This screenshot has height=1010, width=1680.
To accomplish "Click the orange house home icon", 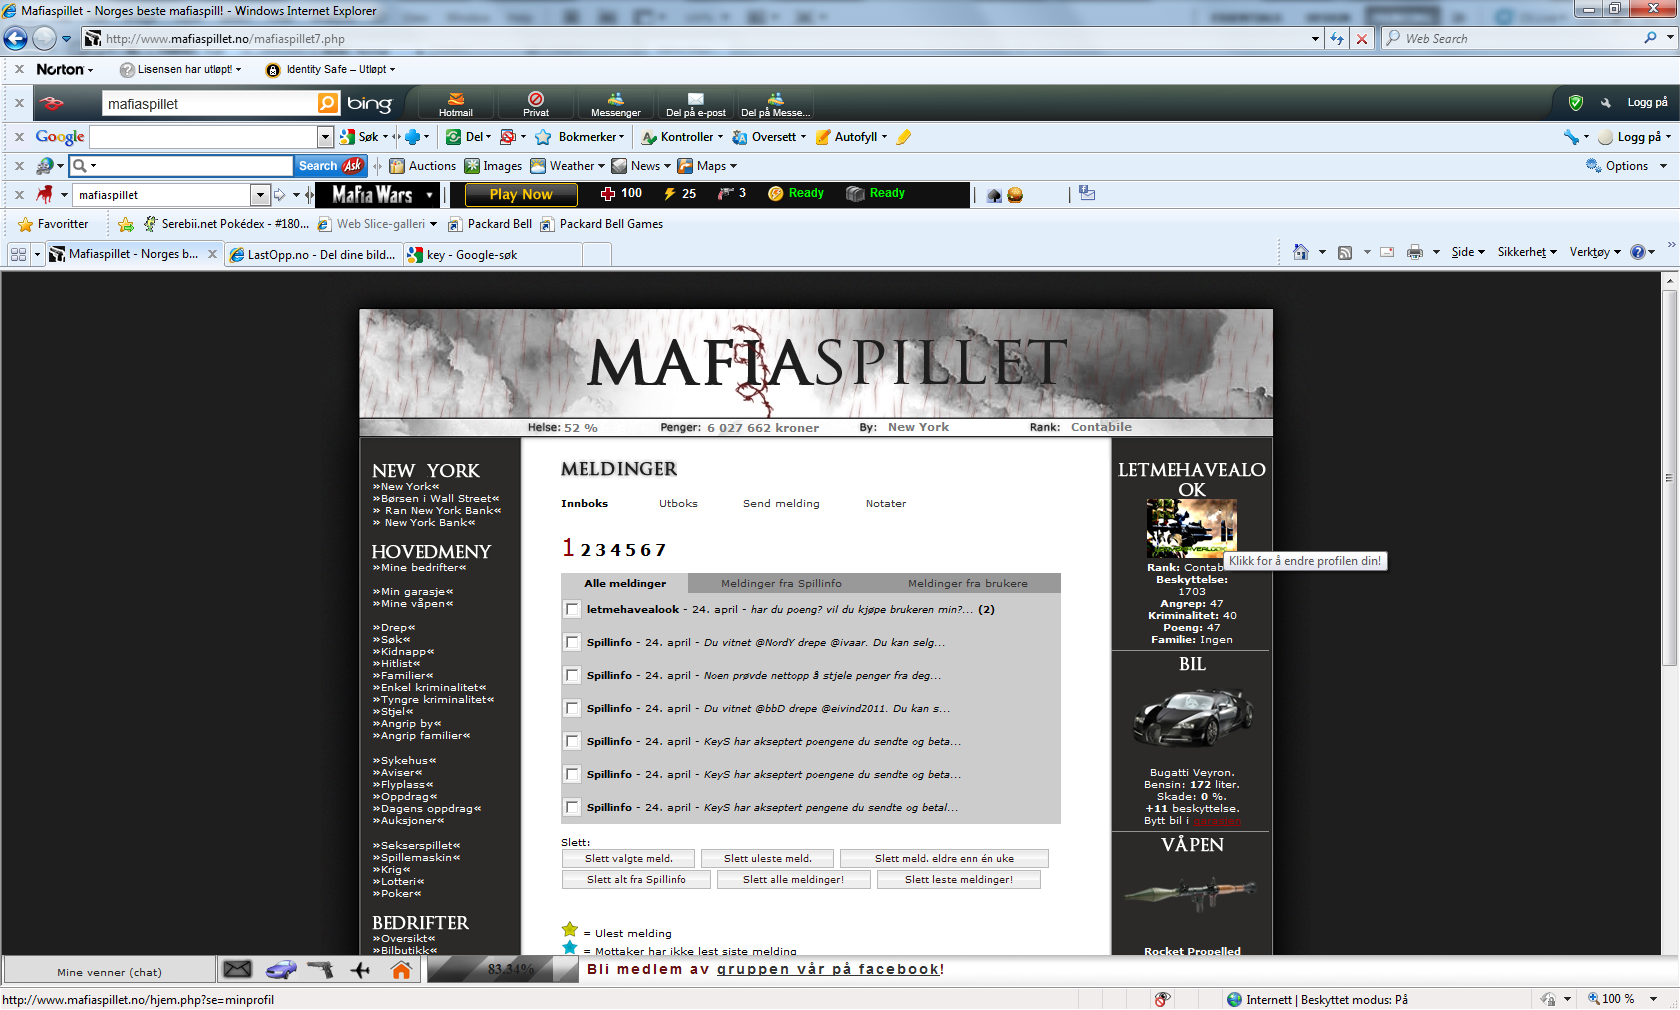I will pos(401,969).
